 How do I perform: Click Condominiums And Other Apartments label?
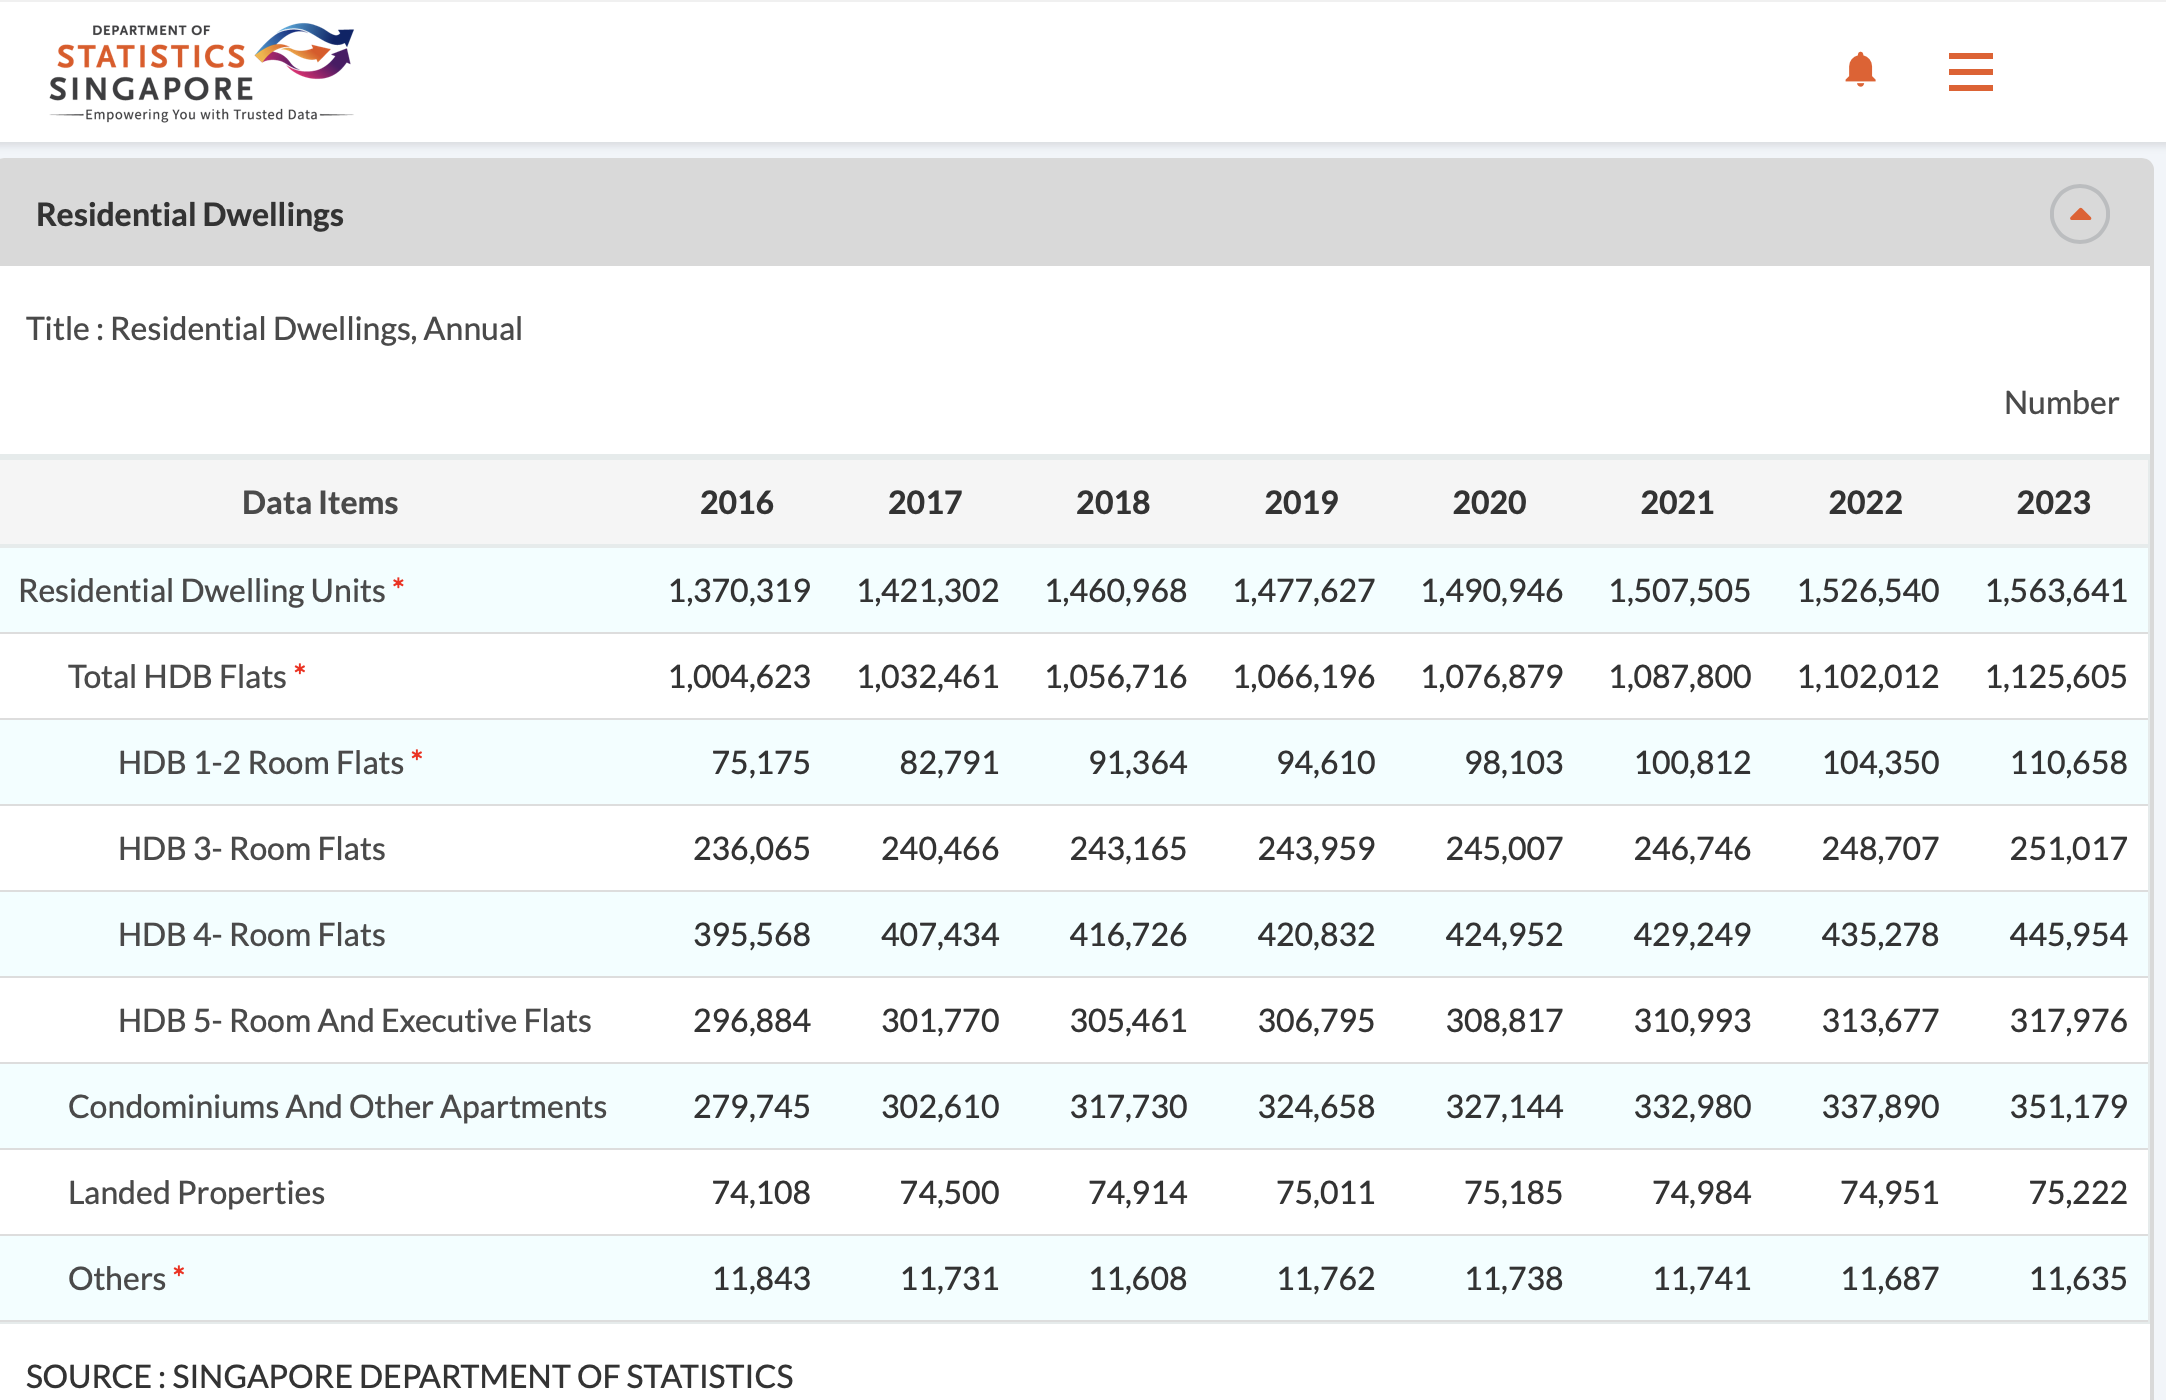[337, 1107]
